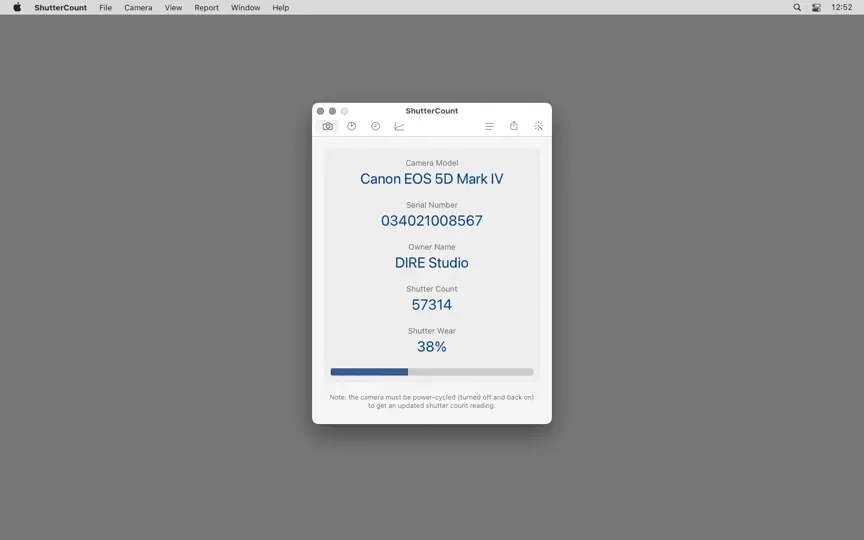
Task: Click the ShutterCount window title
Action: click(x=431, y=111)
